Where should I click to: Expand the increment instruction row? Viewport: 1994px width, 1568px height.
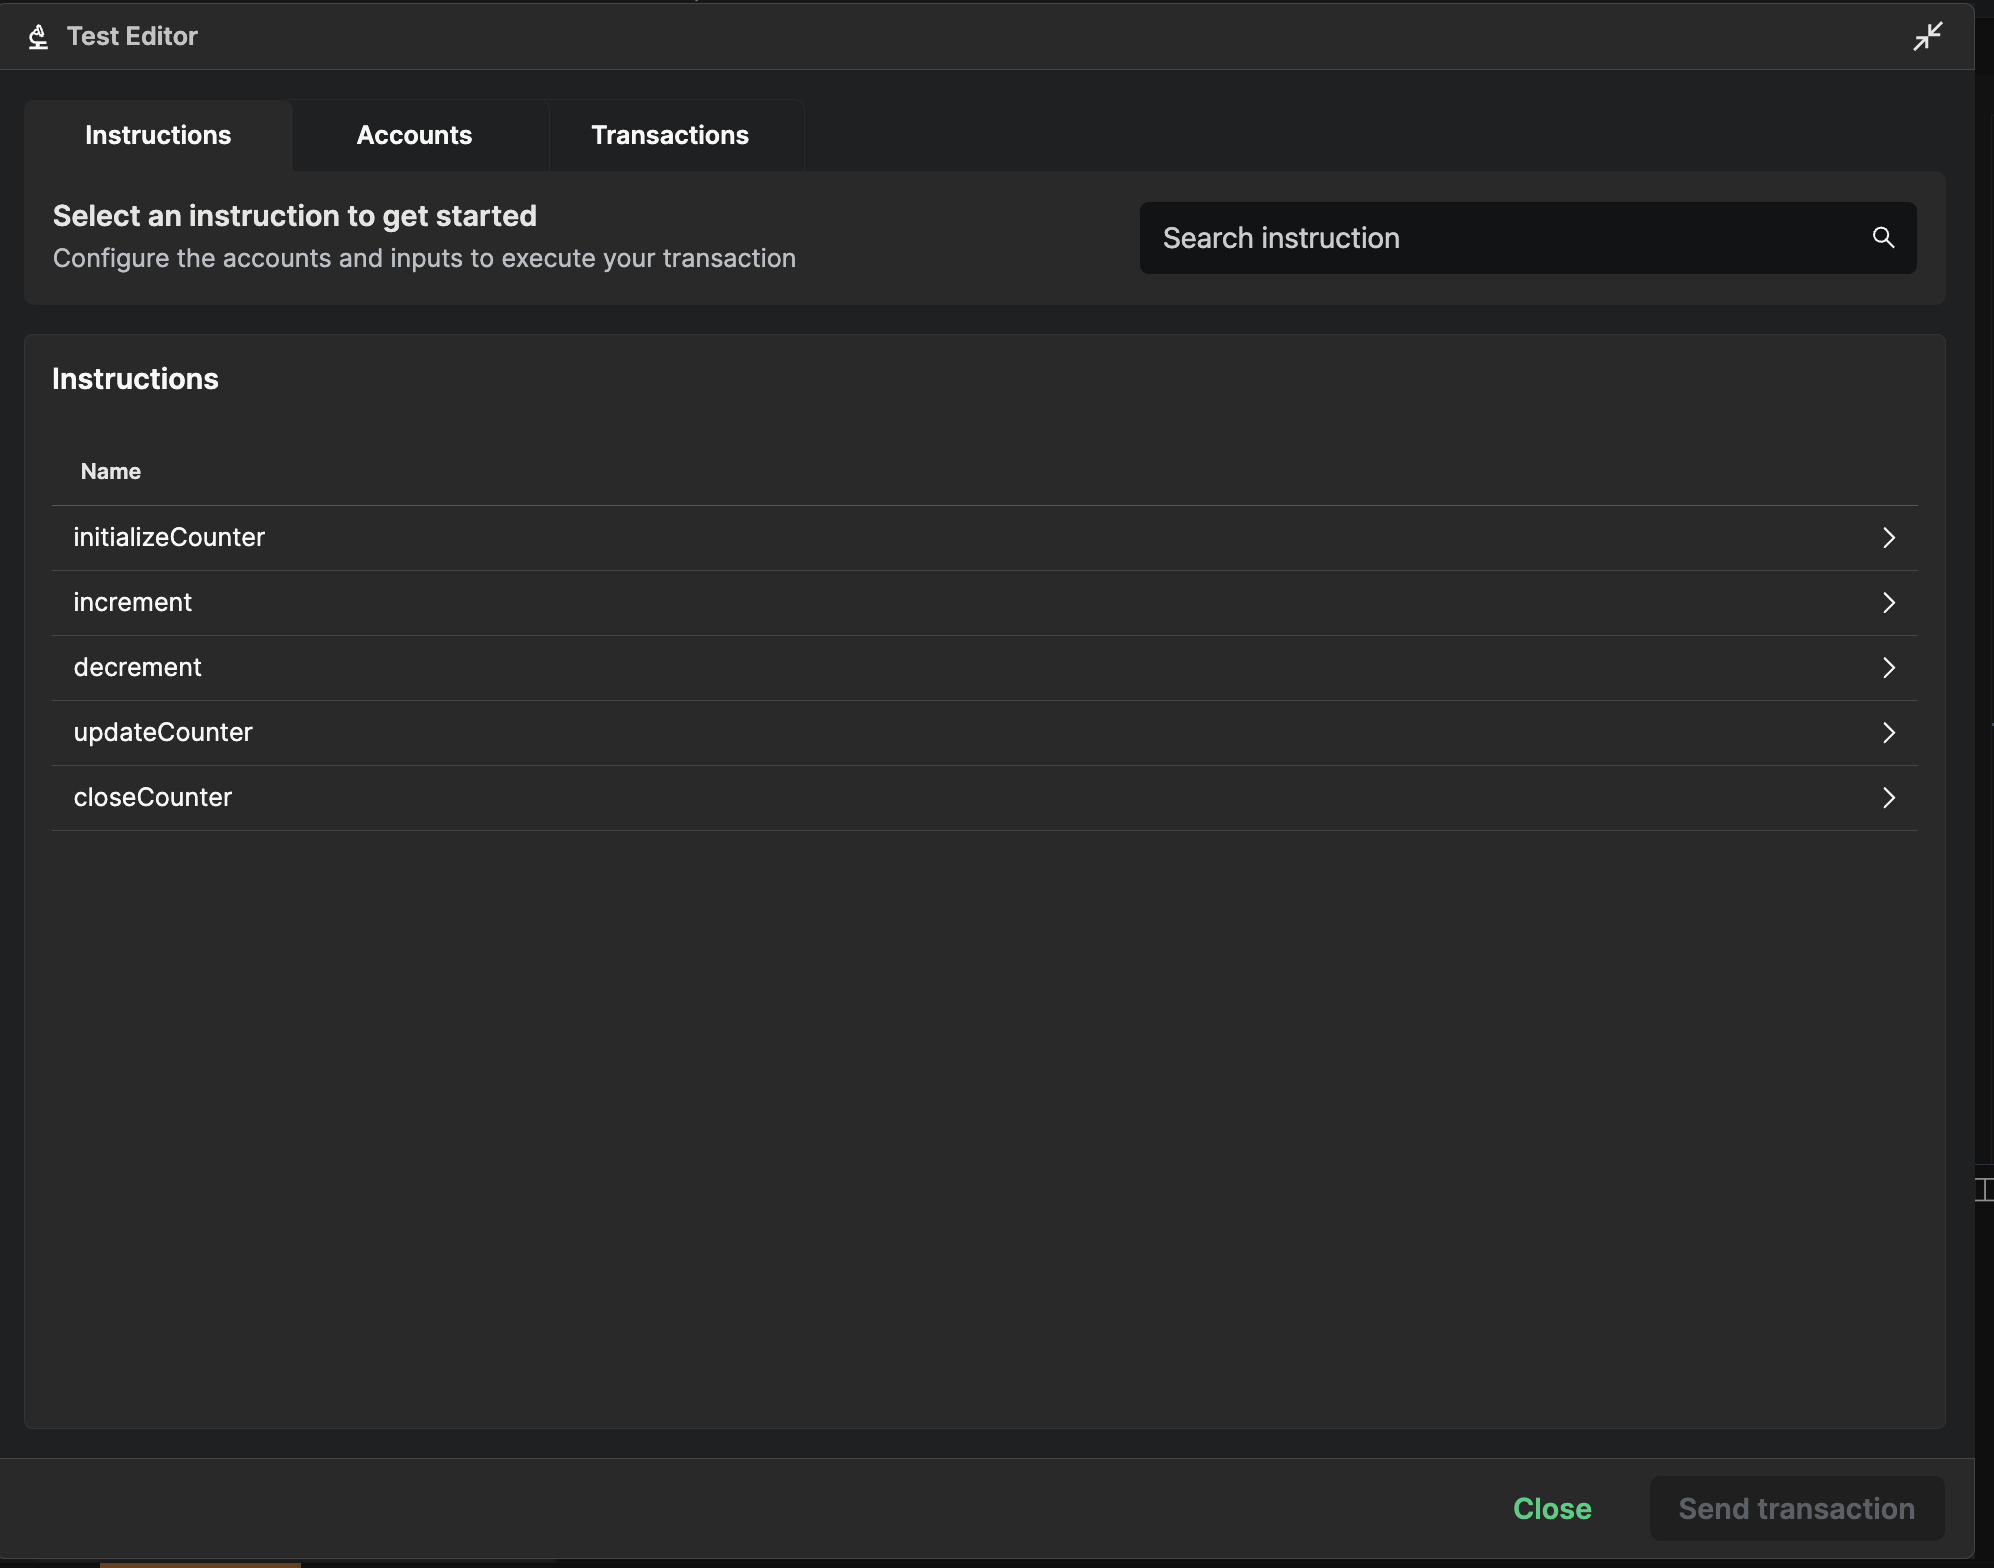(1889, 602)
